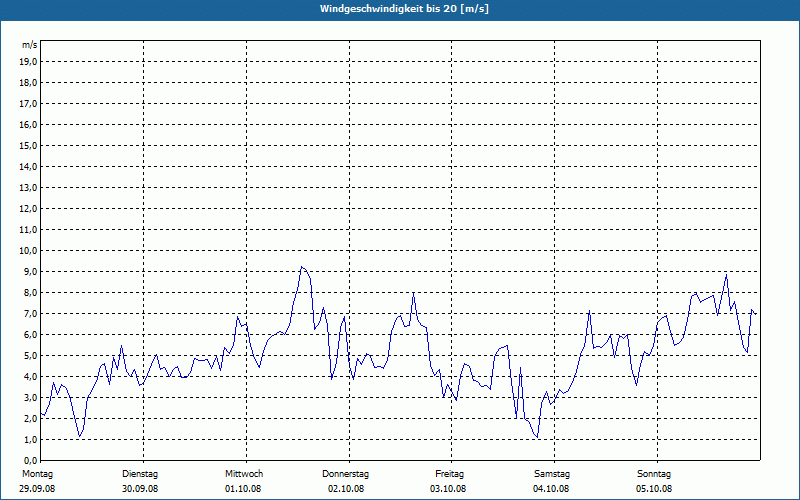800x500 pixels.
Task: Click the 0,0 axis value
Action: [x=30, y=460]
